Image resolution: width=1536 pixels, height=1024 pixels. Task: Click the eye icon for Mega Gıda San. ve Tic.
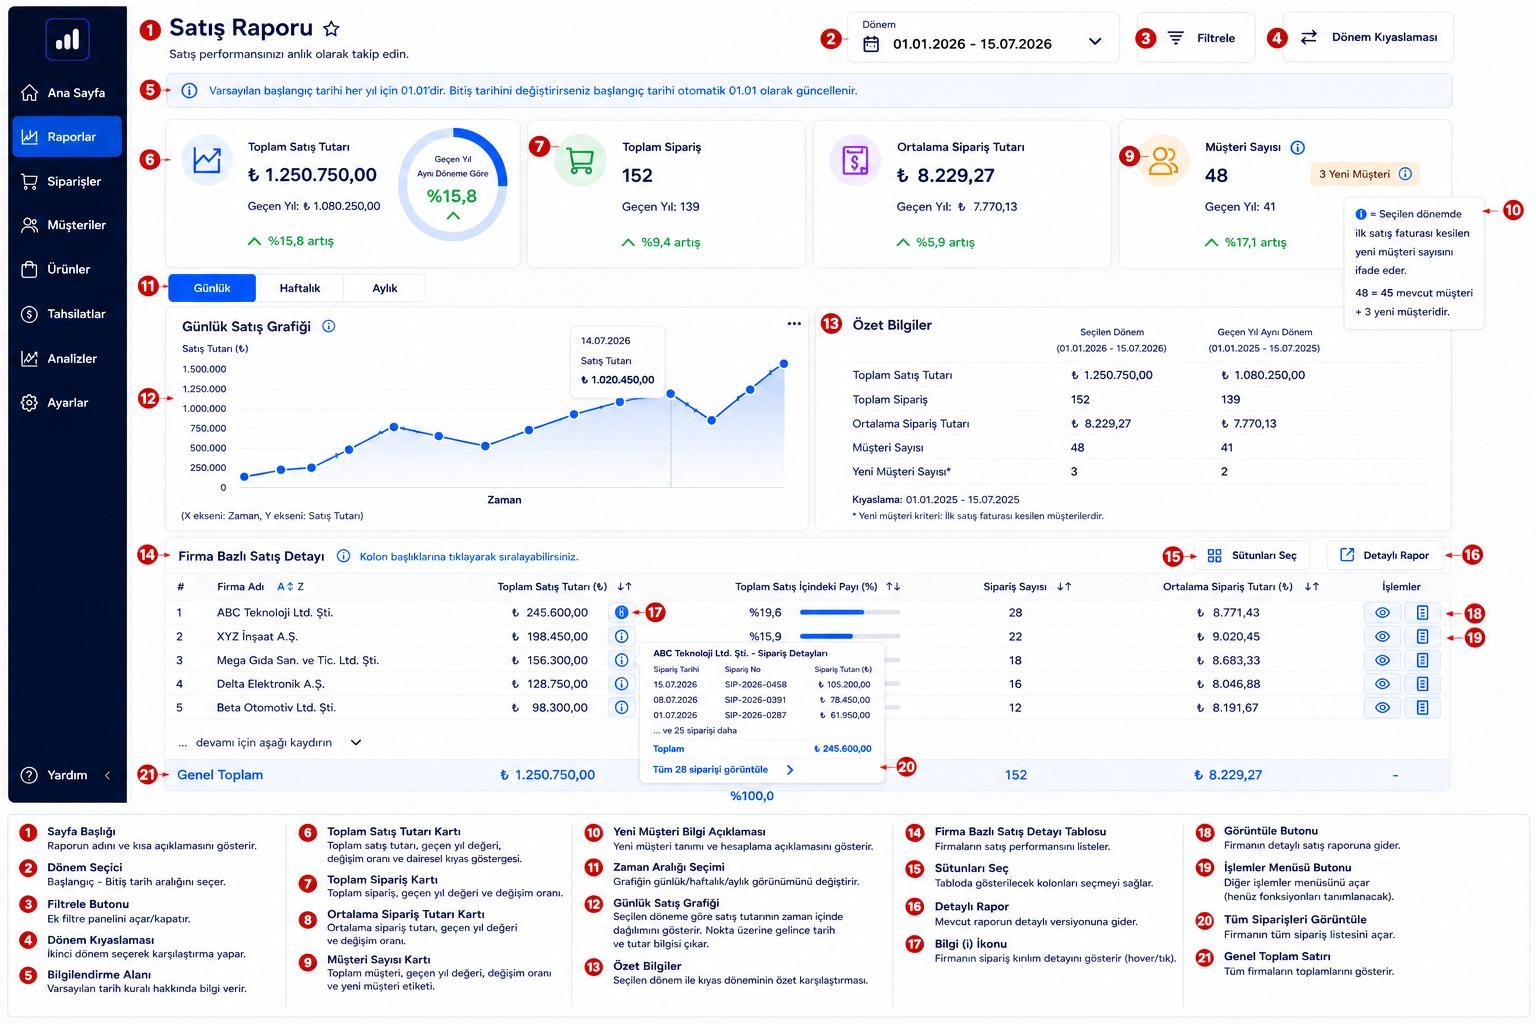pyautogui.click(x=1382, y=660)
